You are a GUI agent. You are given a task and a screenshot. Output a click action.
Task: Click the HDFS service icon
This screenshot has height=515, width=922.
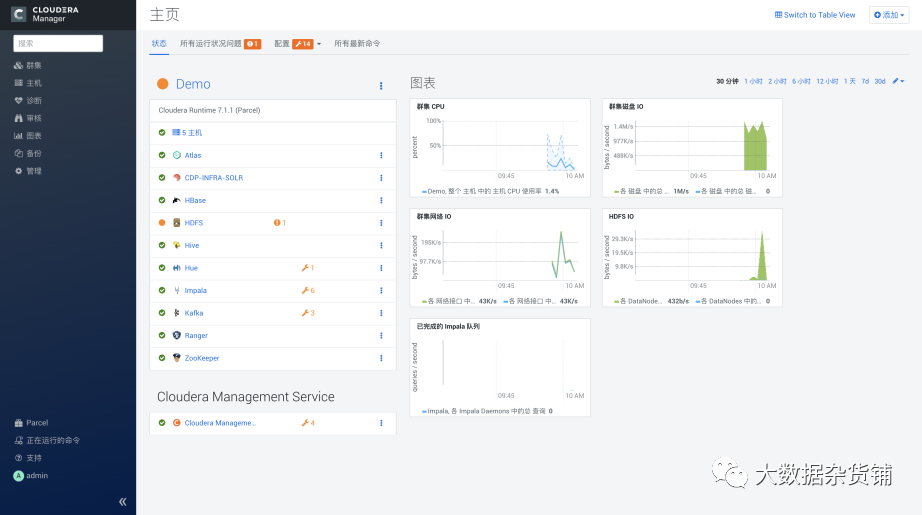(176, 223)
